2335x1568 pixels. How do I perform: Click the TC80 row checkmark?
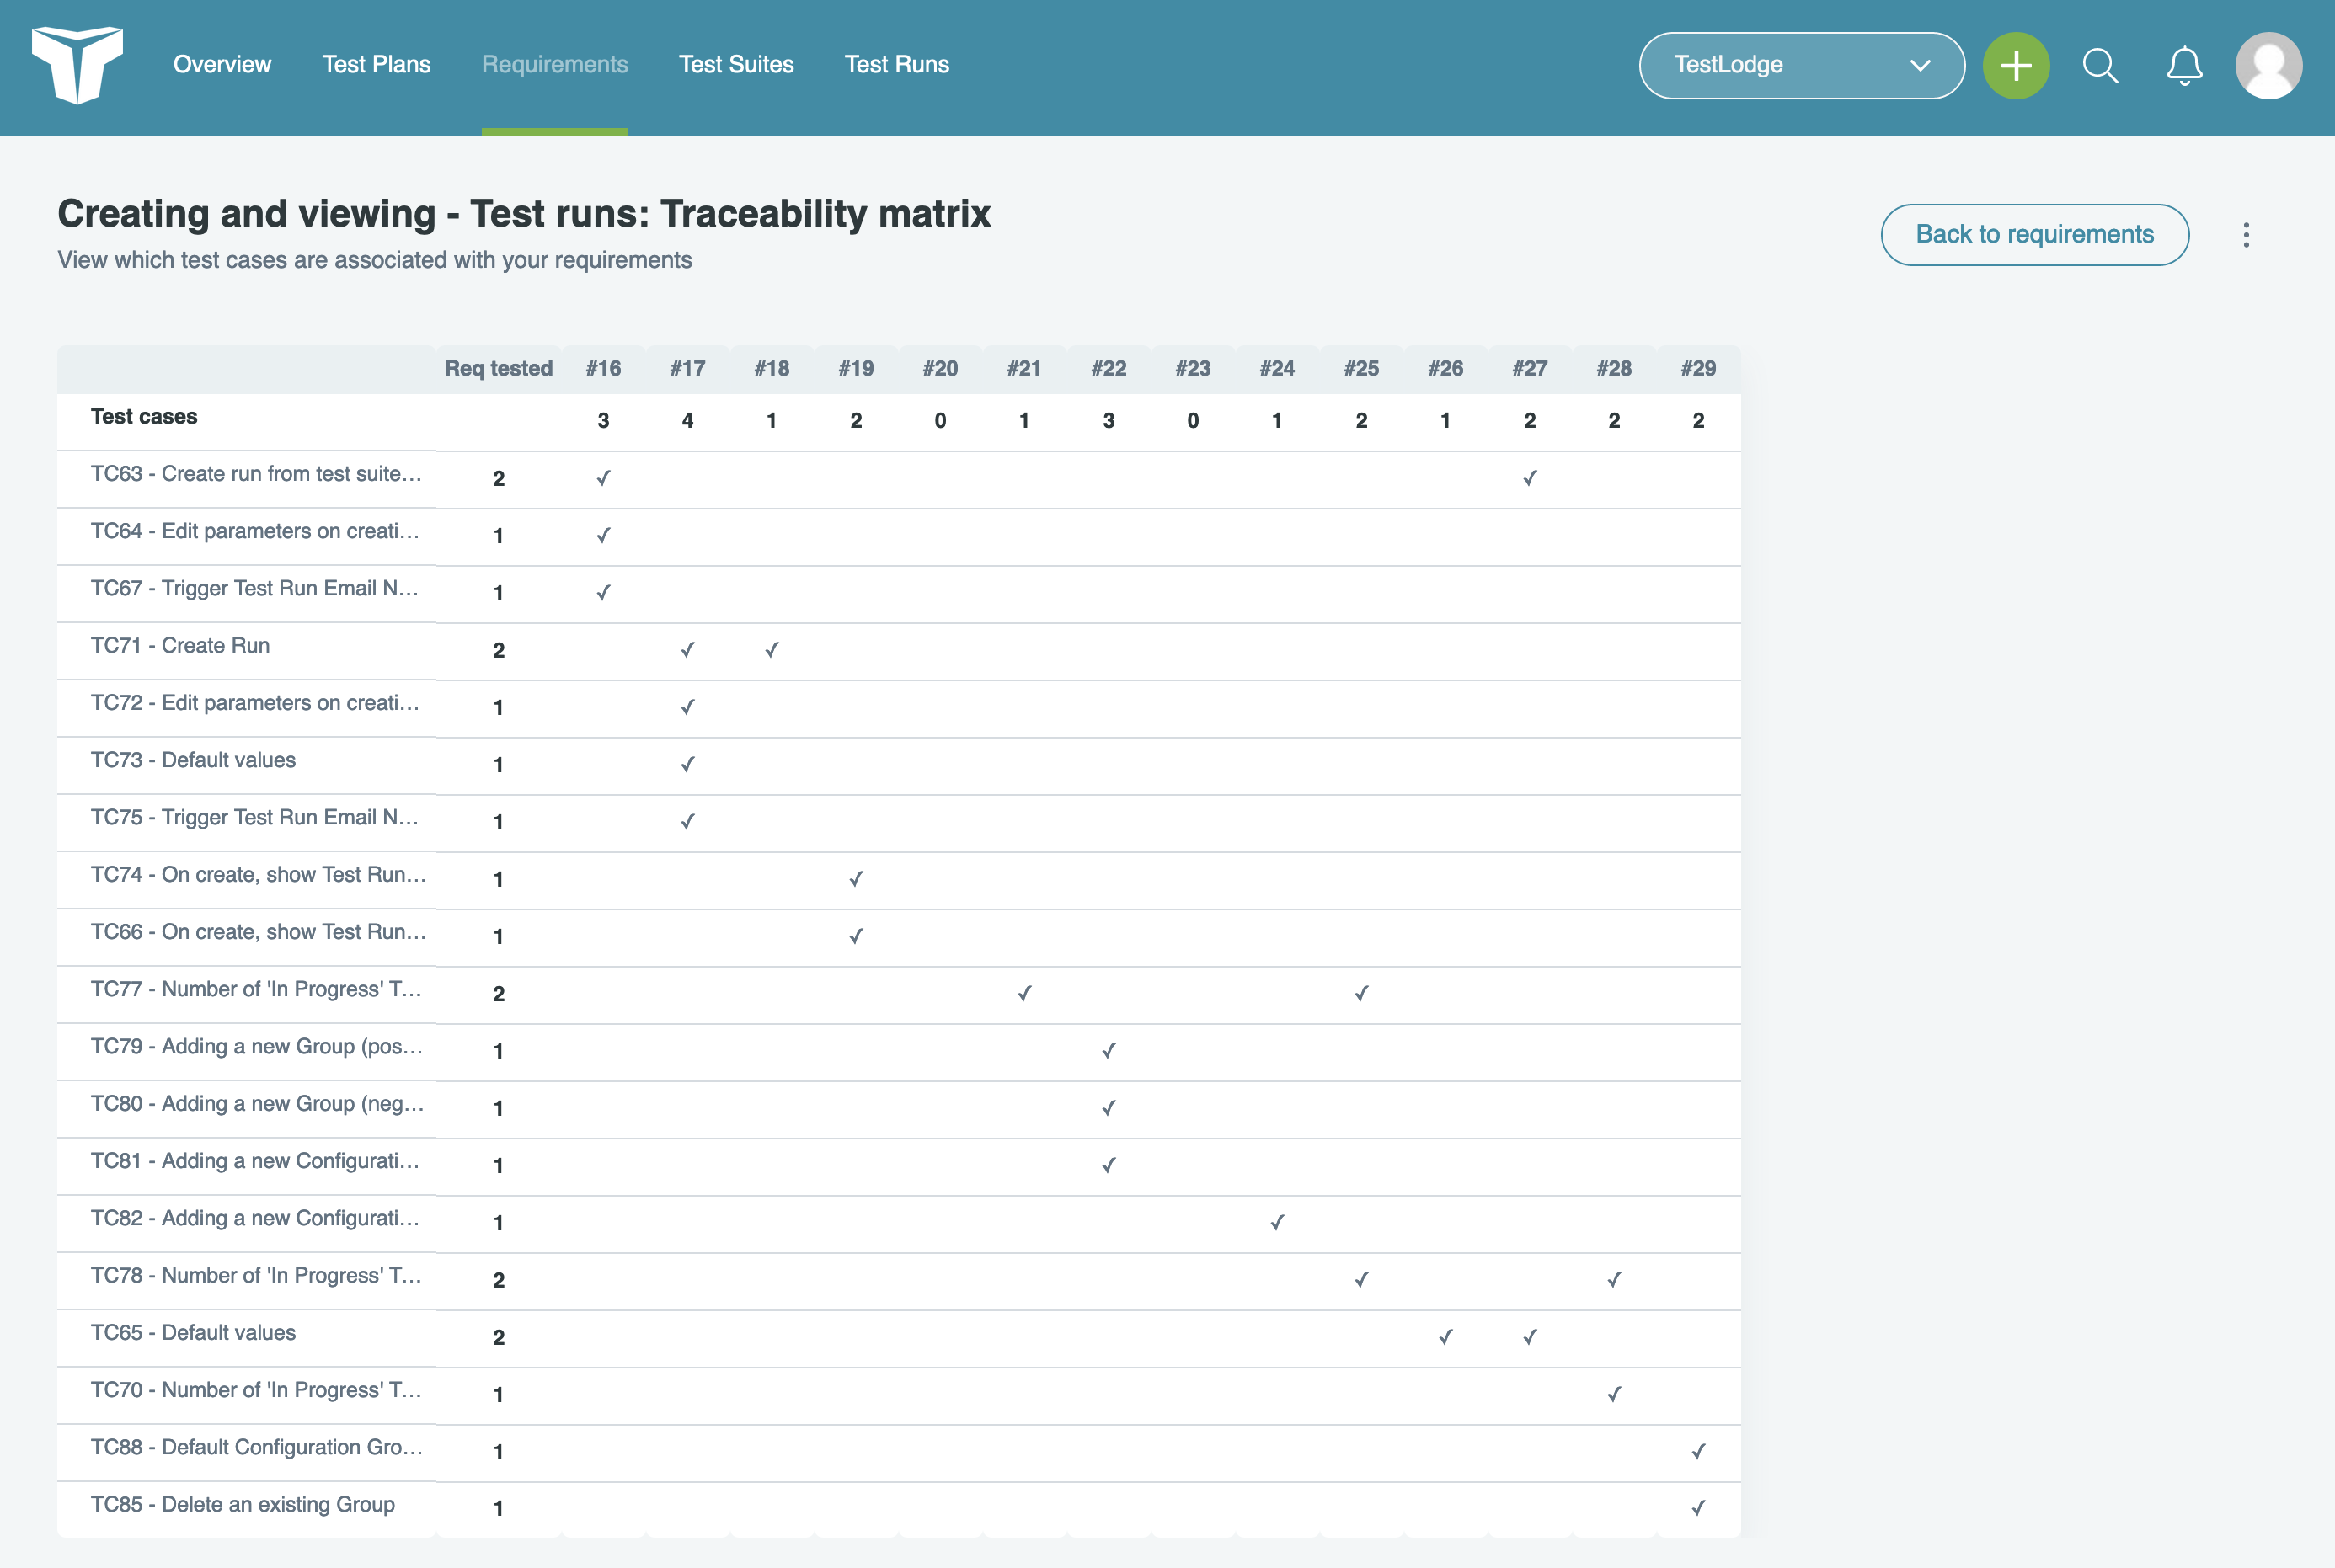(1109, 1108)
